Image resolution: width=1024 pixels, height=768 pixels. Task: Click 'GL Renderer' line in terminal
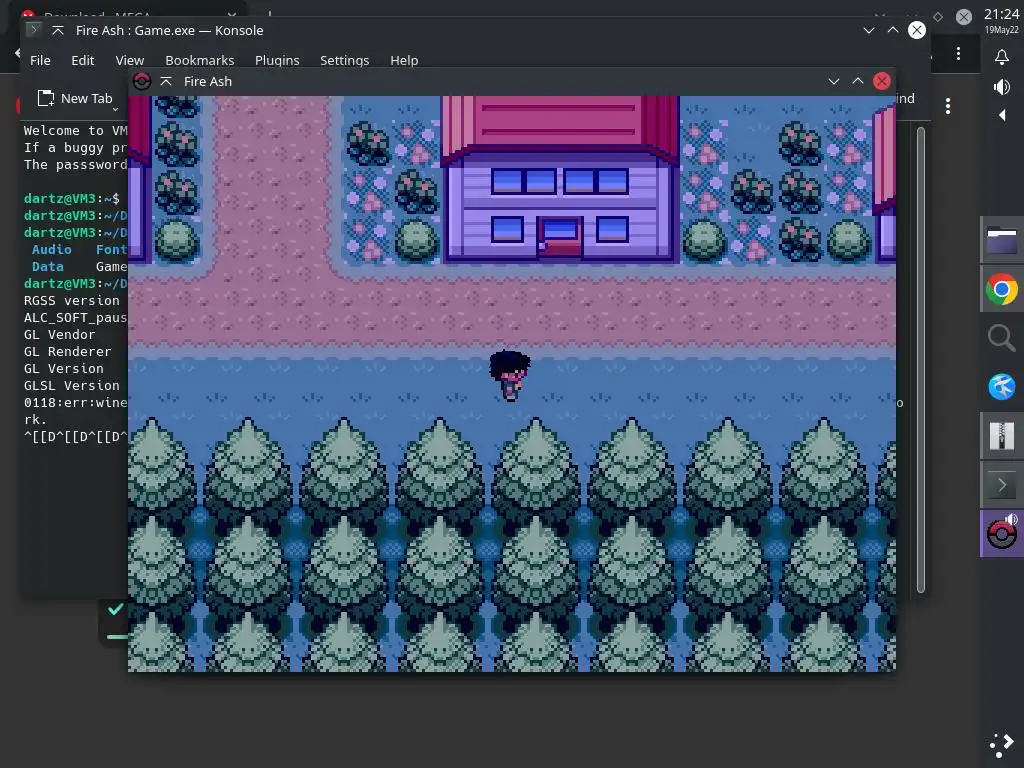[67, 351]
